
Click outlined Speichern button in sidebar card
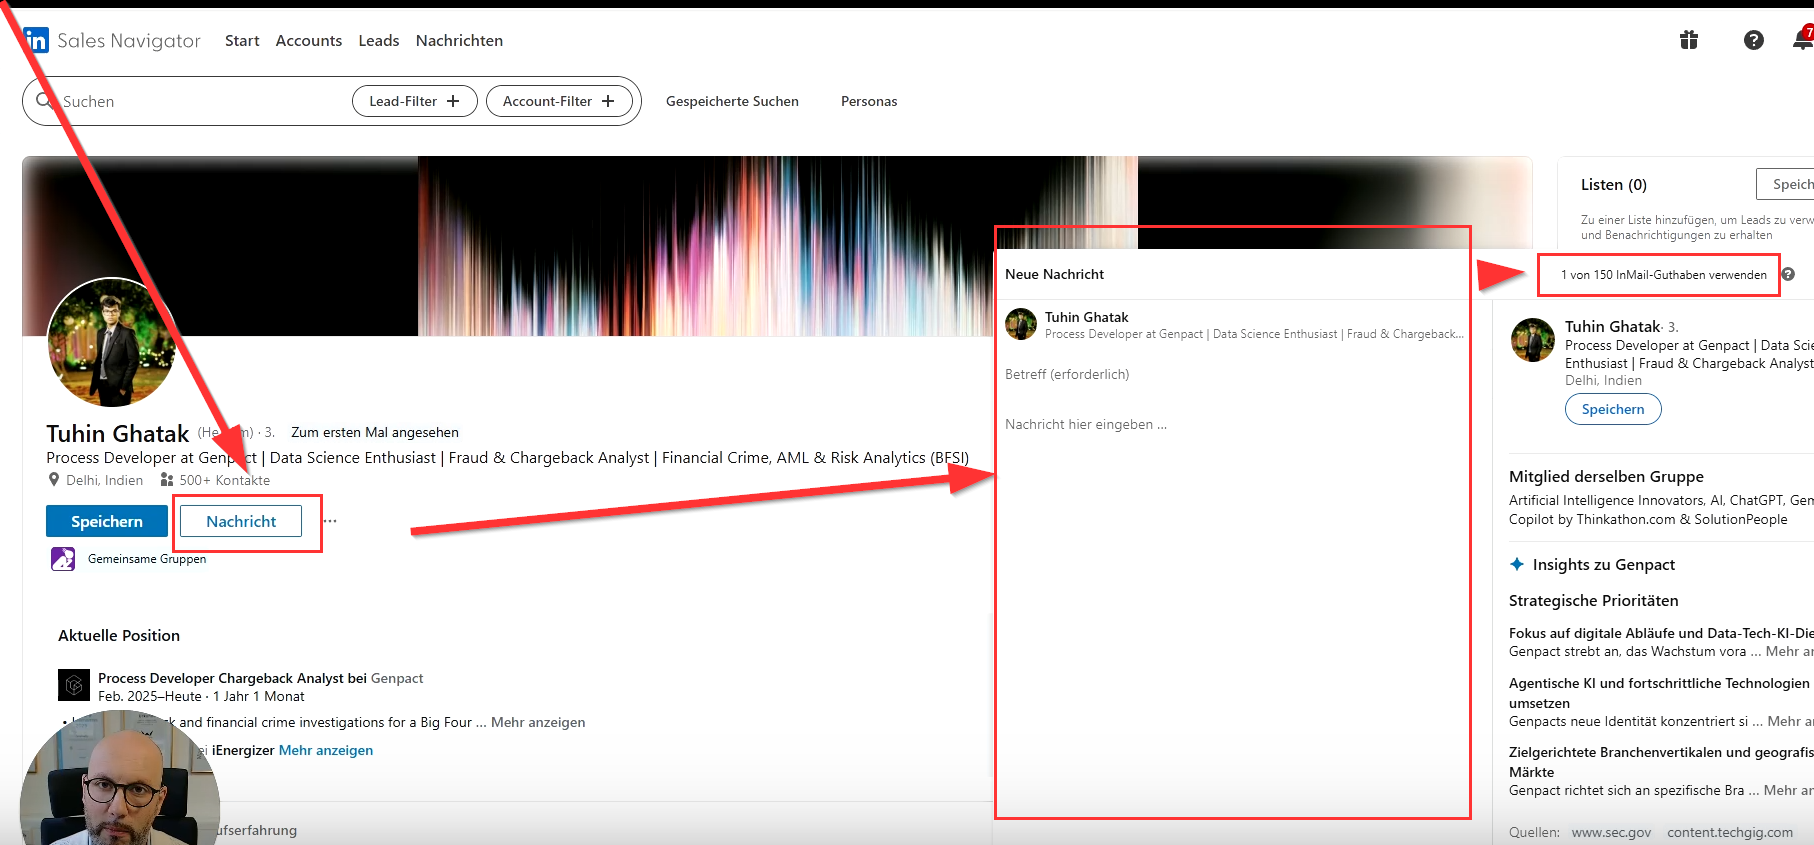(1613, 409)
